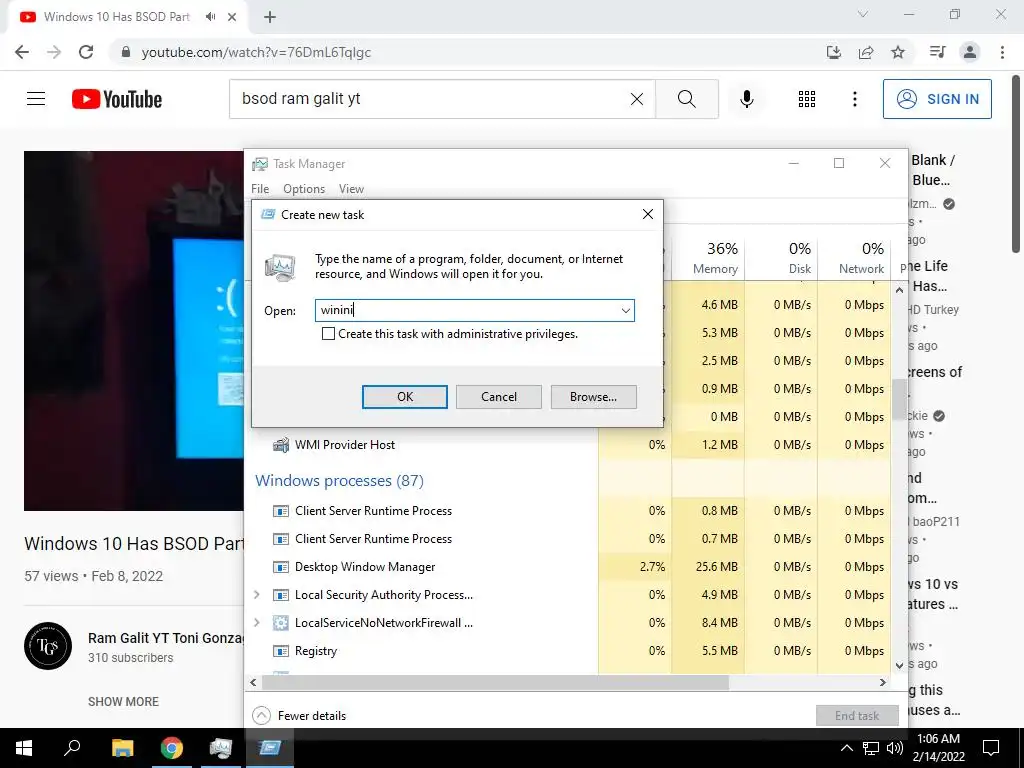Click SHOW MORE under the video description
Image resolution: width=1024 pixels, height=768 pixels.
(x=123, y=701)
